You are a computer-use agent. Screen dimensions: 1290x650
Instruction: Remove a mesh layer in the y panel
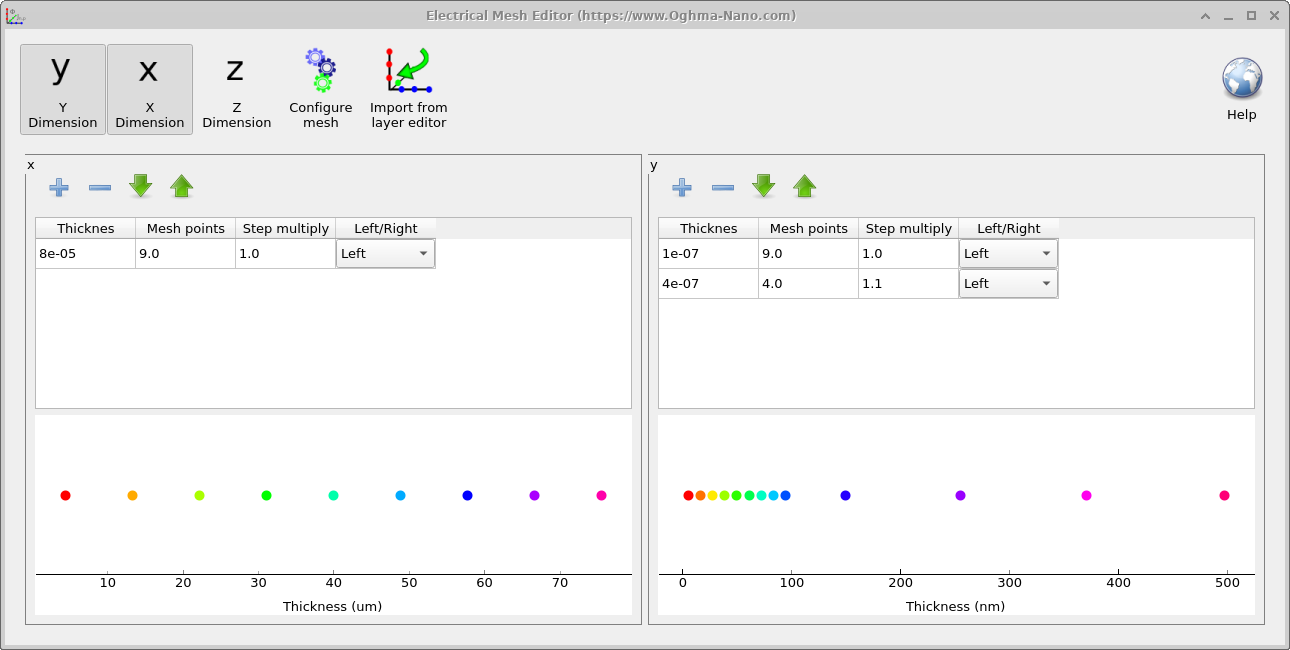pyautogui.click(x=722, y=187)
